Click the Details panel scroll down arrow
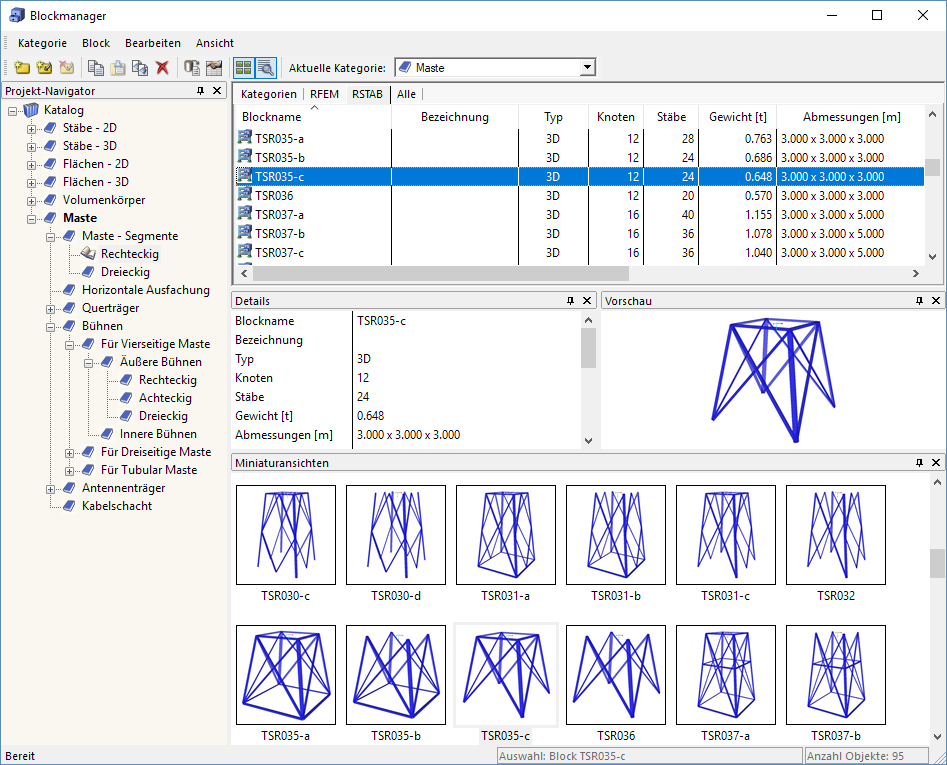 click(589, 441)
